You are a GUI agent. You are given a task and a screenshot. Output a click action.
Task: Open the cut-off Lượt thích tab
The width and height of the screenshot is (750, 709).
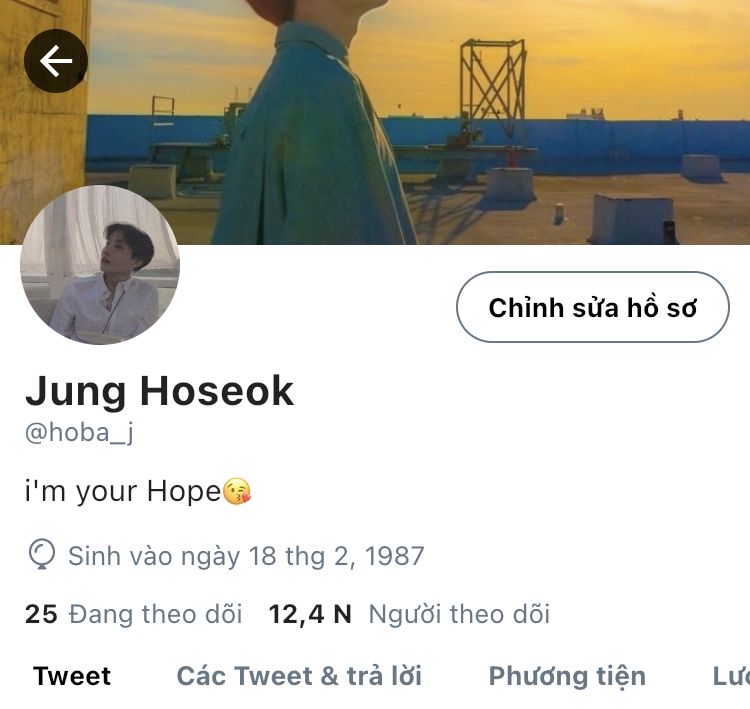[x=731, y=676]
